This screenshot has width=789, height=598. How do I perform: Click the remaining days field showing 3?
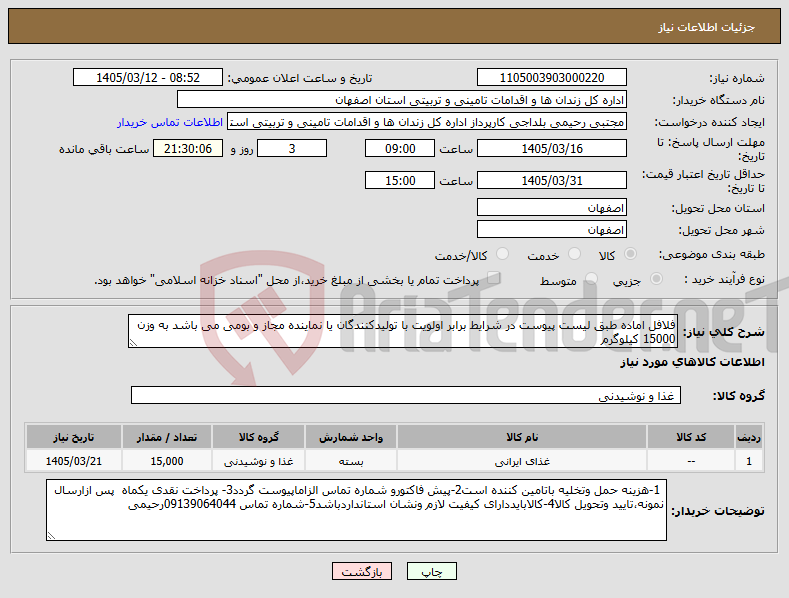[292, 148]
